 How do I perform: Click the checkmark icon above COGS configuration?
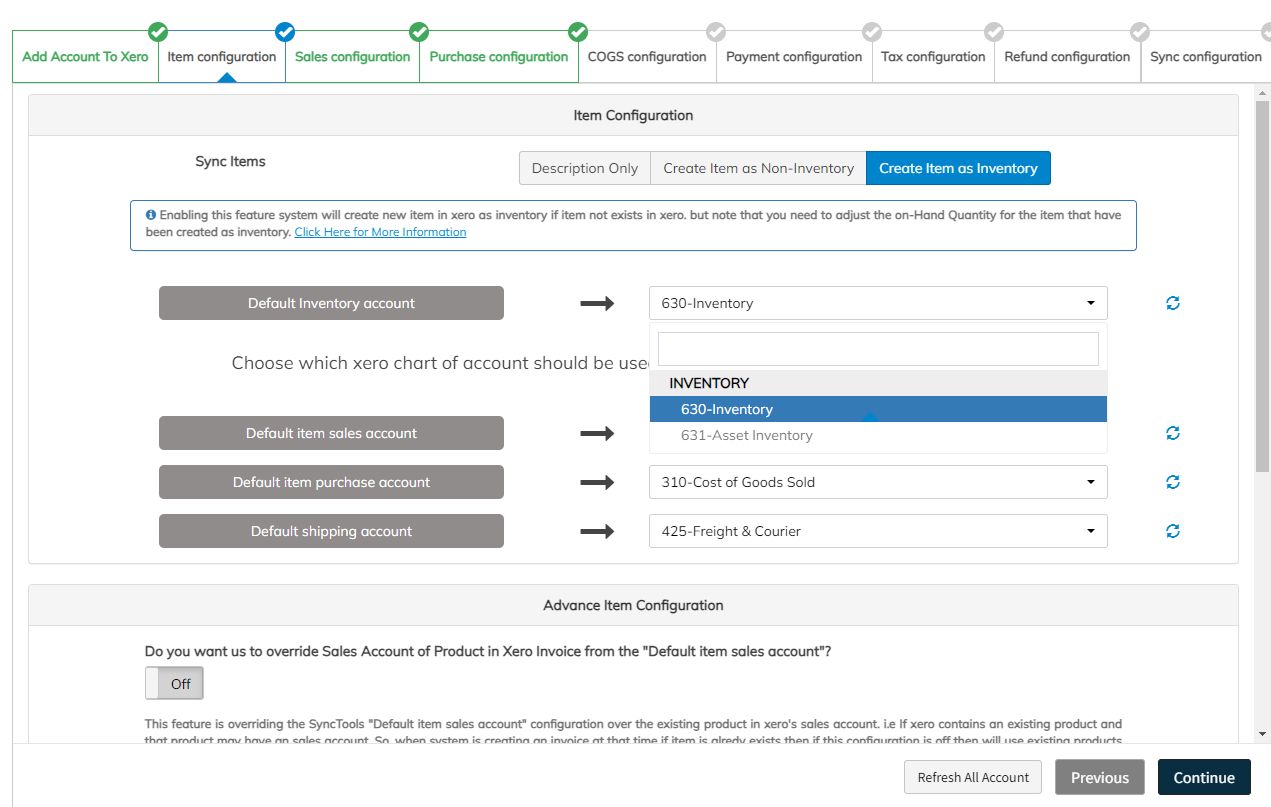tap(716, 32)
